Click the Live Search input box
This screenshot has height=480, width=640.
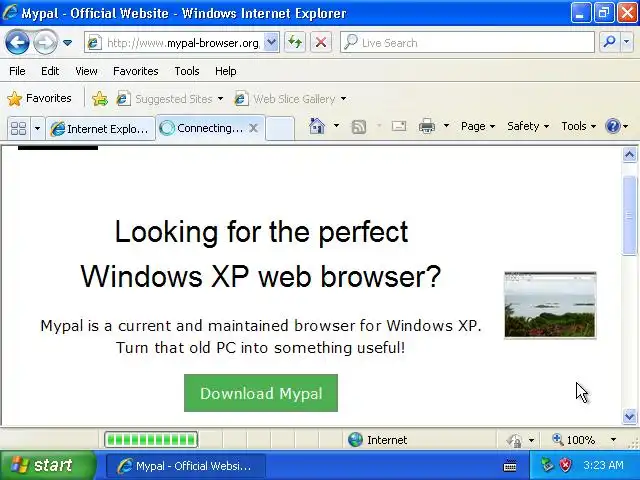[467, 42]
